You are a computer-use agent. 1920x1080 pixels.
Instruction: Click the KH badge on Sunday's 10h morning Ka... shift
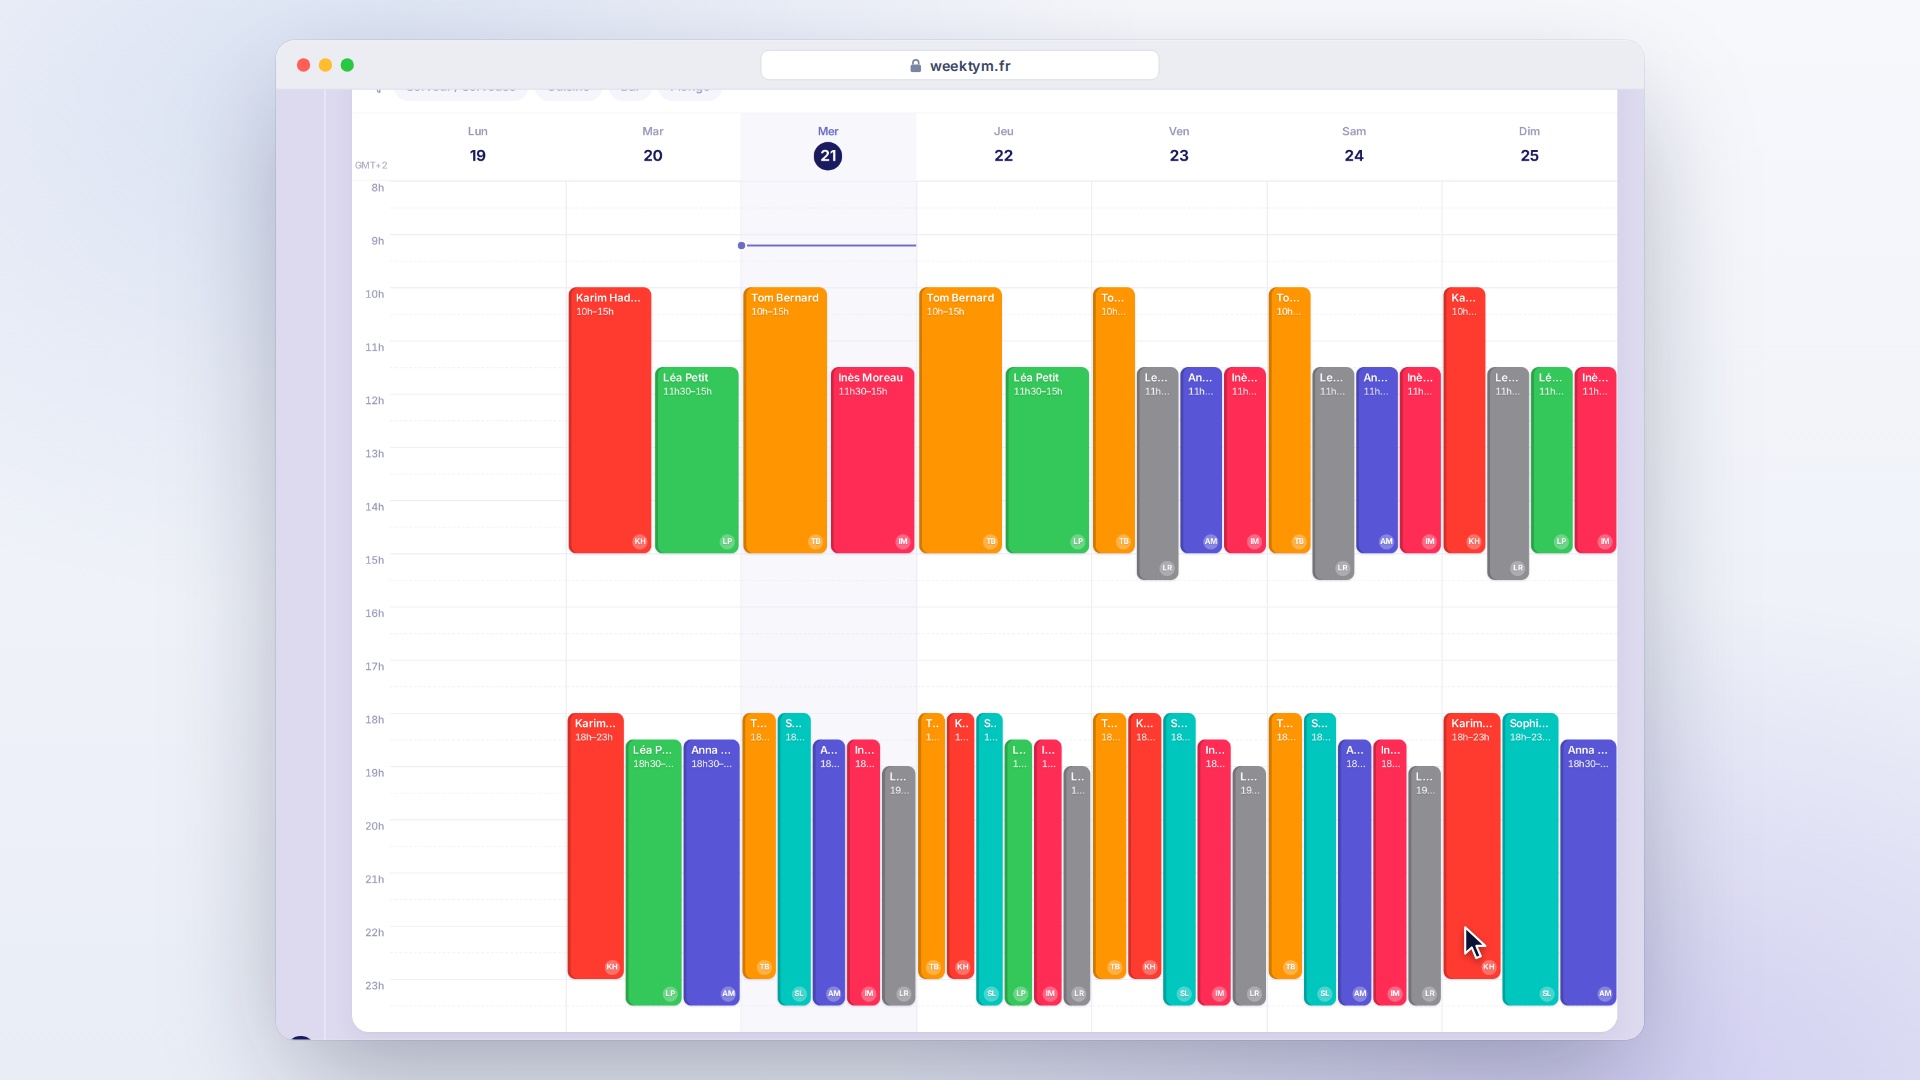pyautogui.click(x=1474, y=541)
